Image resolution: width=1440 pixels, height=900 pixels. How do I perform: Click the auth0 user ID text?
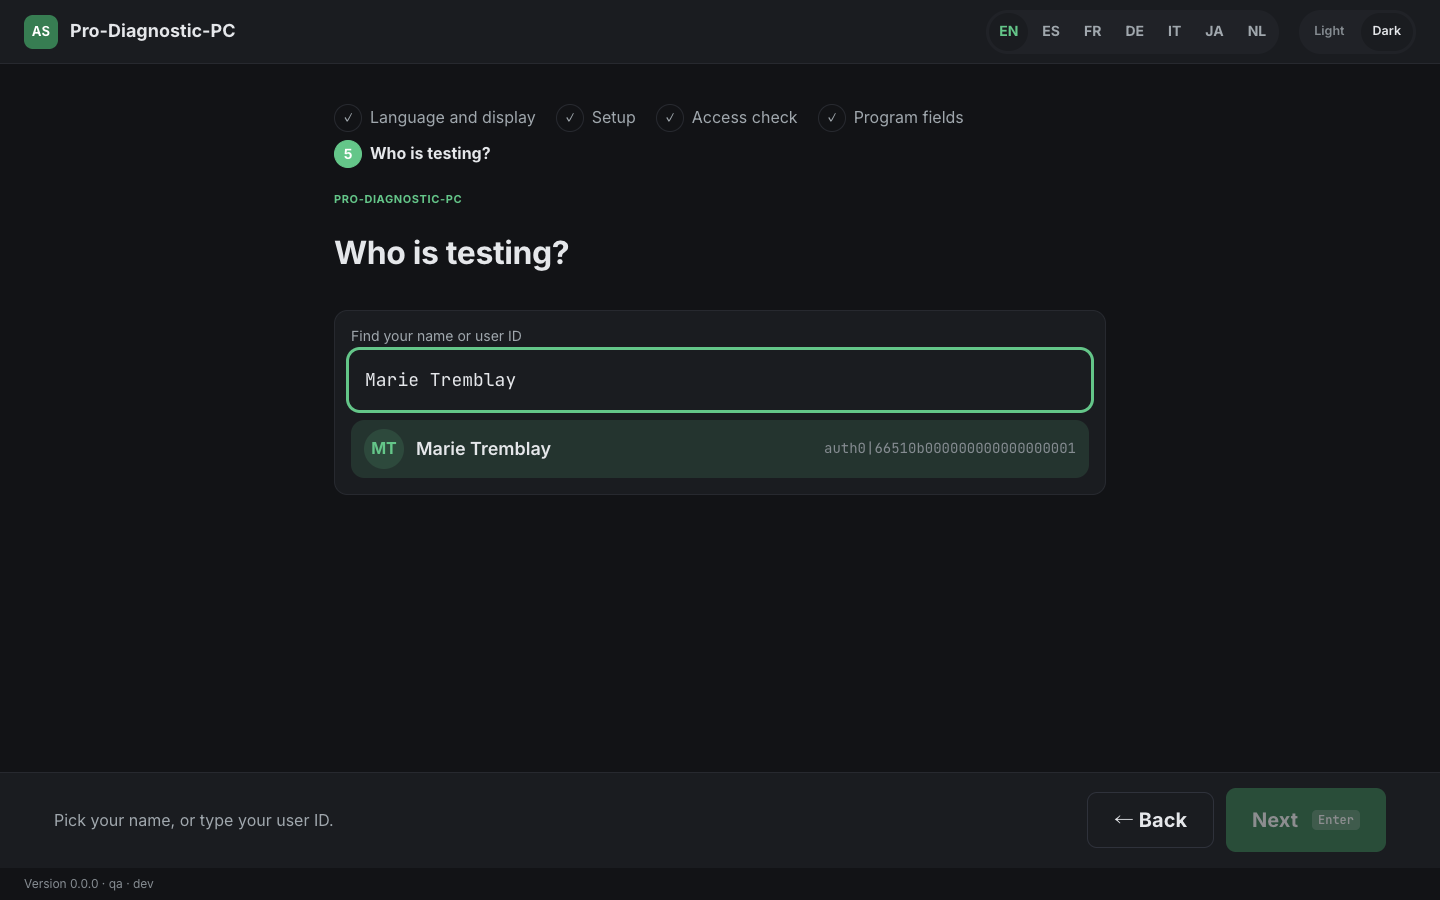[950, 449]
